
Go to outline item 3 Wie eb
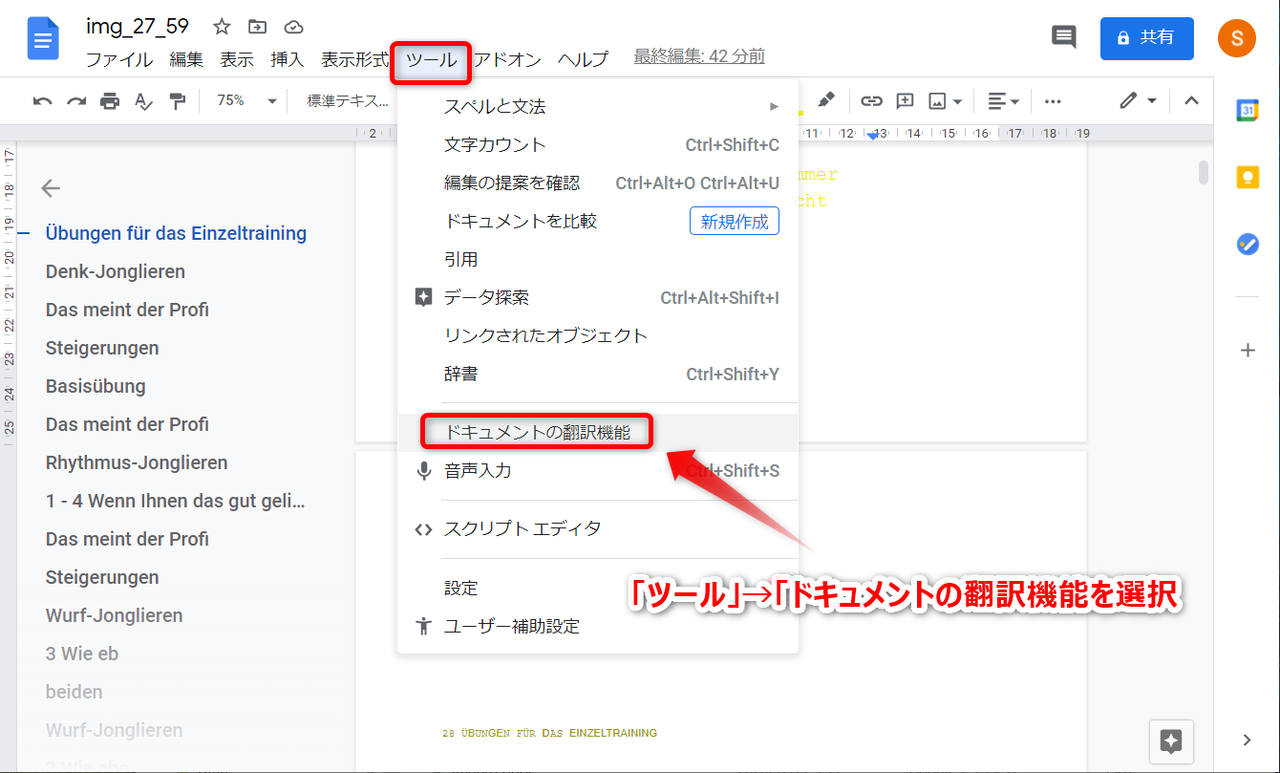coord(82,653)
